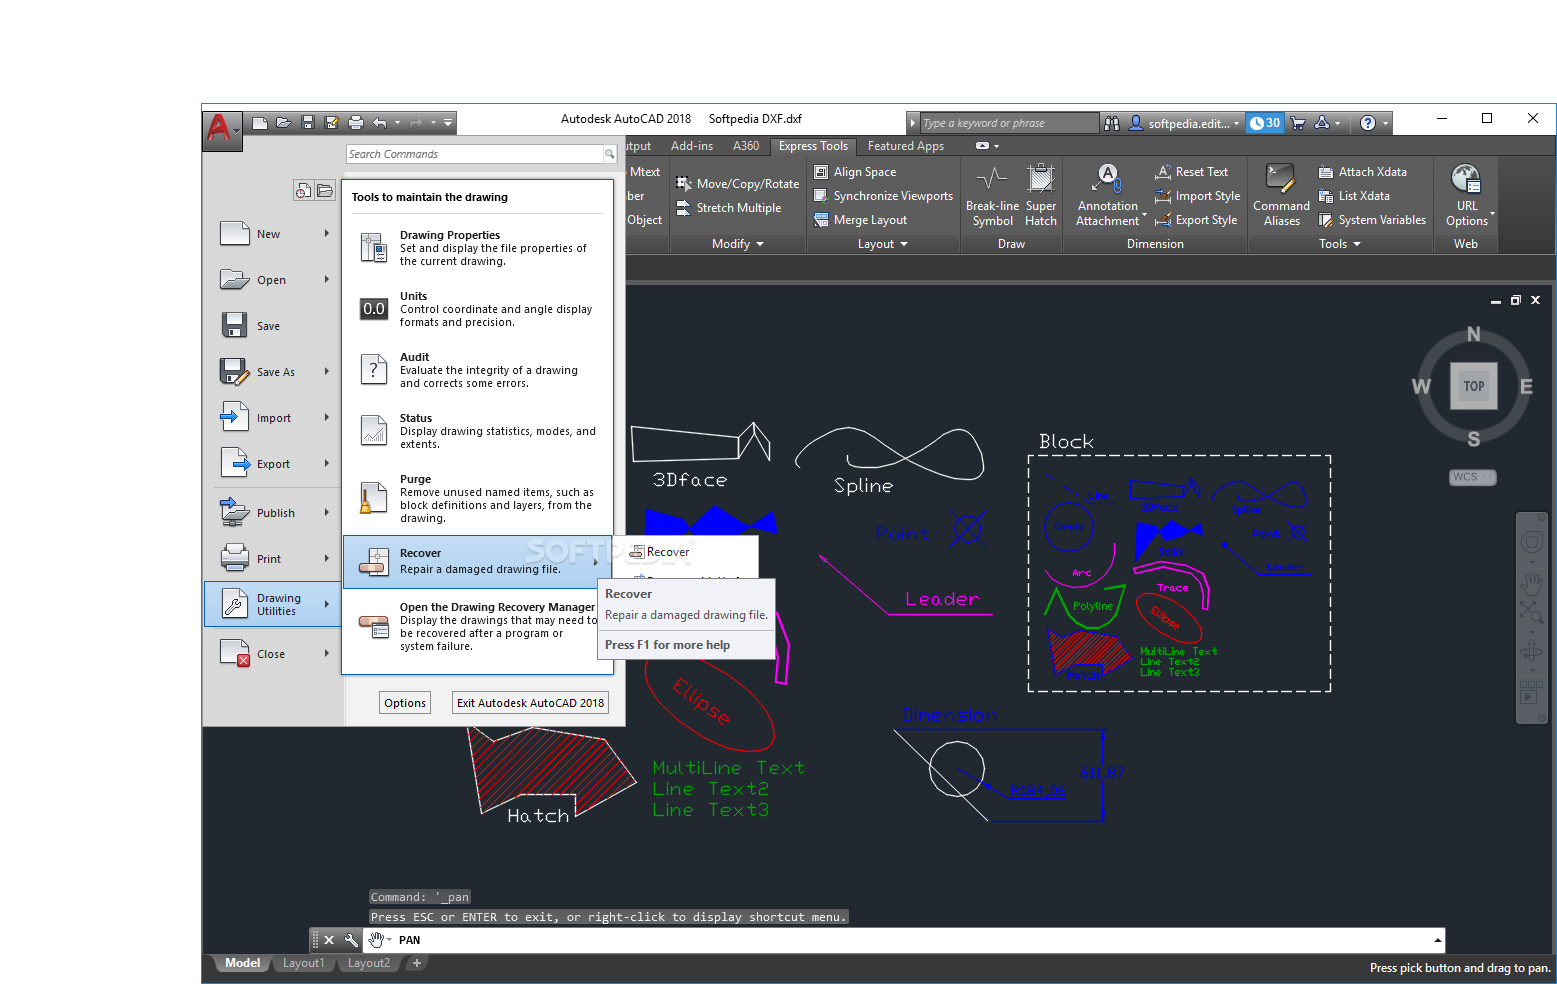Open the Drawing Recovery Manager entry
The height and width of the screenshot is (984, 1557).
coord(478,627)
